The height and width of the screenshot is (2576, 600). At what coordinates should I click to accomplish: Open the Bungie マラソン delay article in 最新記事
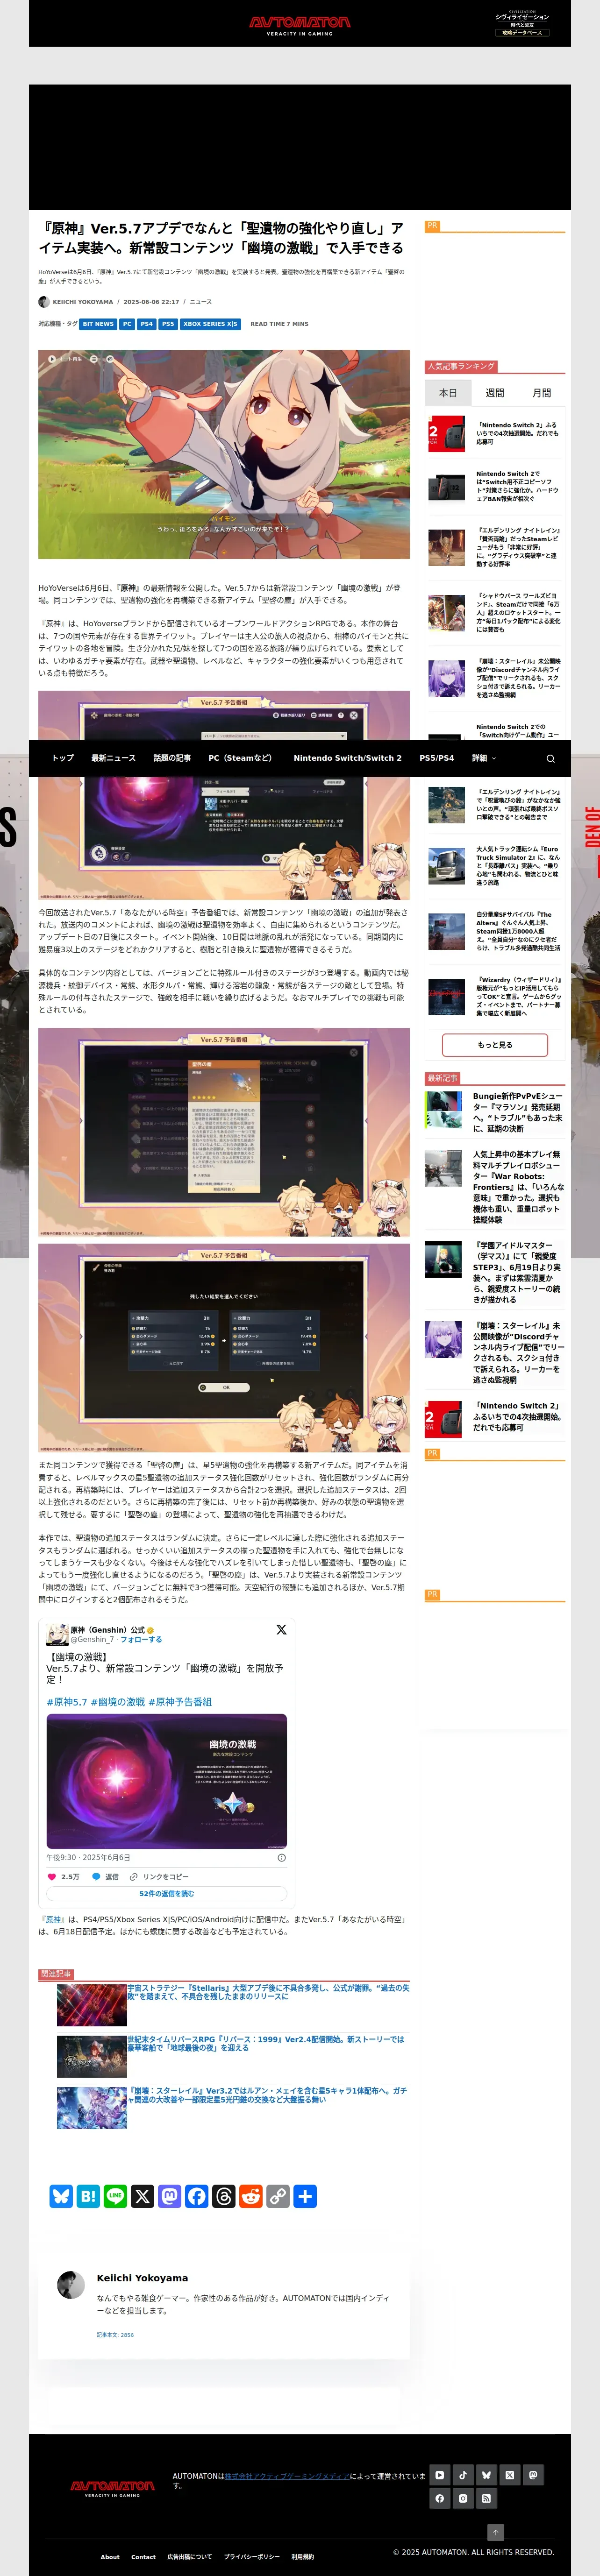point(518,1112)
